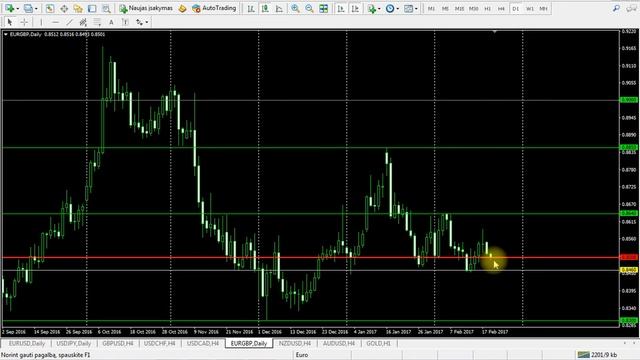The image size is (640, 360).
Task: Select the horizontal line drawing tool
Action: point(56,22)
